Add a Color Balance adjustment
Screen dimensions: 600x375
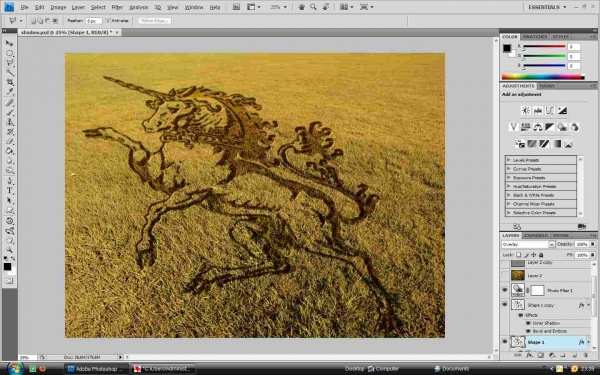tap(538, 127)
